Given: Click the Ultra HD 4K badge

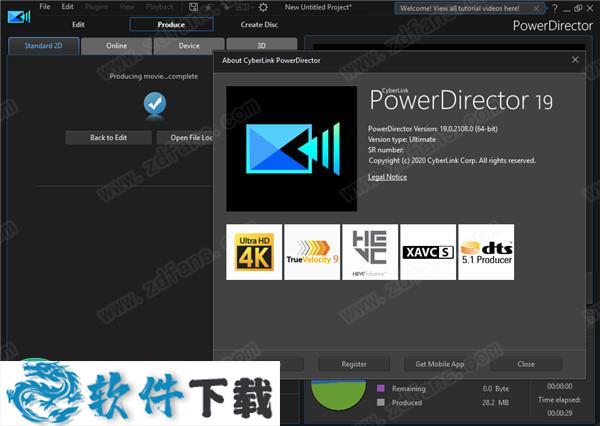Looking at the screenshot, I should coord(254,252).
